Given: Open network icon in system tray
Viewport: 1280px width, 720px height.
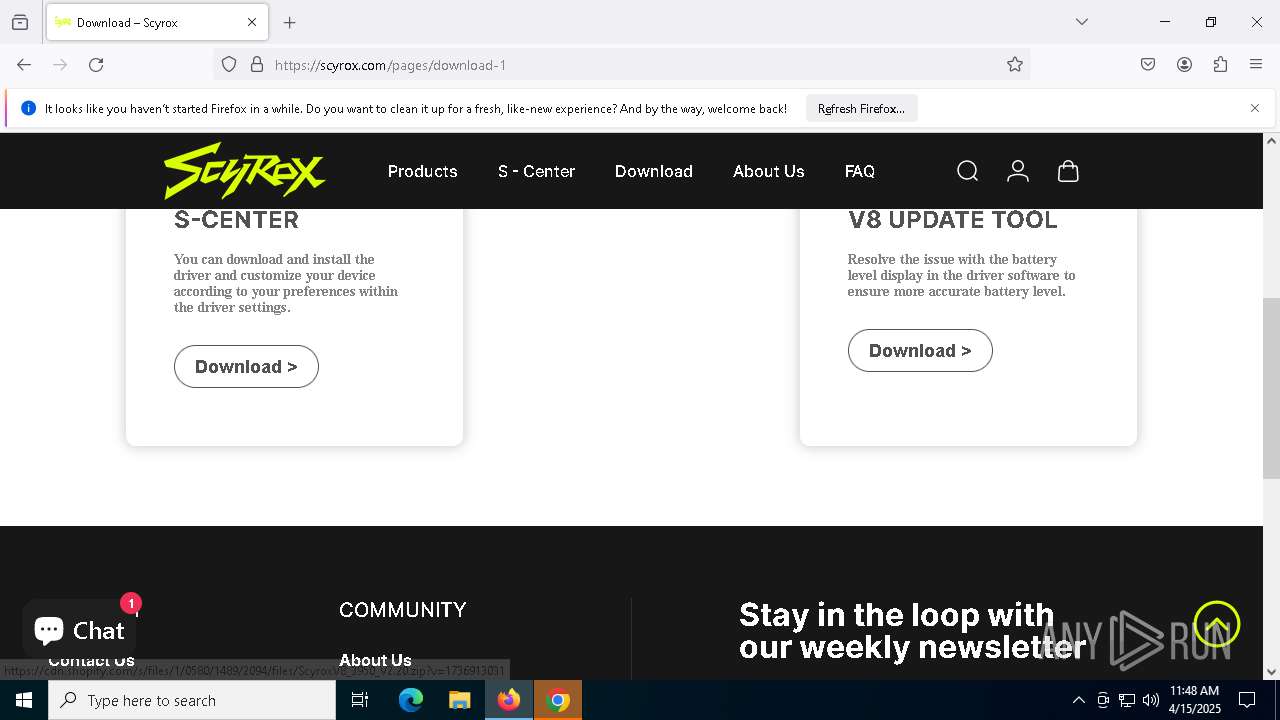Looking at the screenshot, I should coord(1127,700).
